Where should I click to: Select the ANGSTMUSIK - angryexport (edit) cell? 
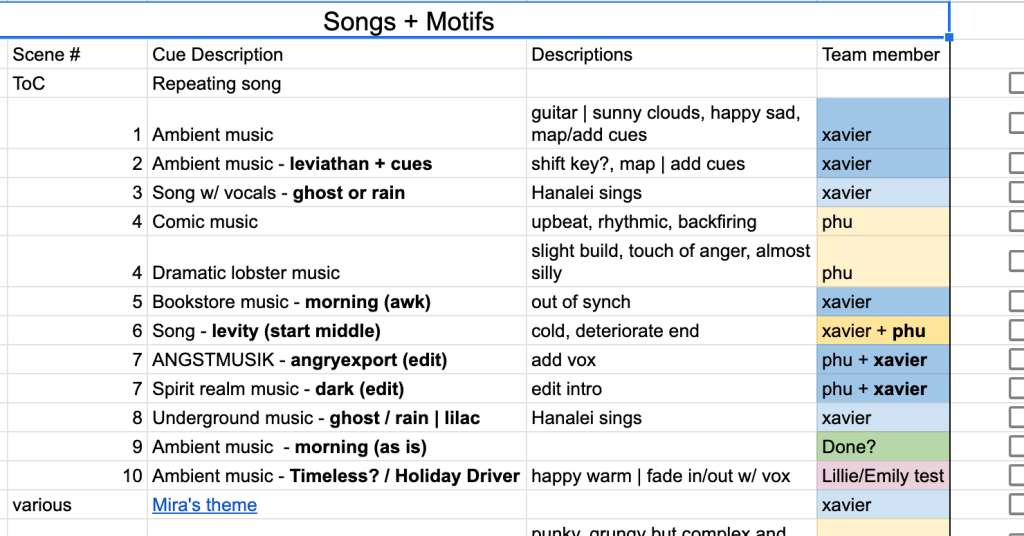coord(337,360)
